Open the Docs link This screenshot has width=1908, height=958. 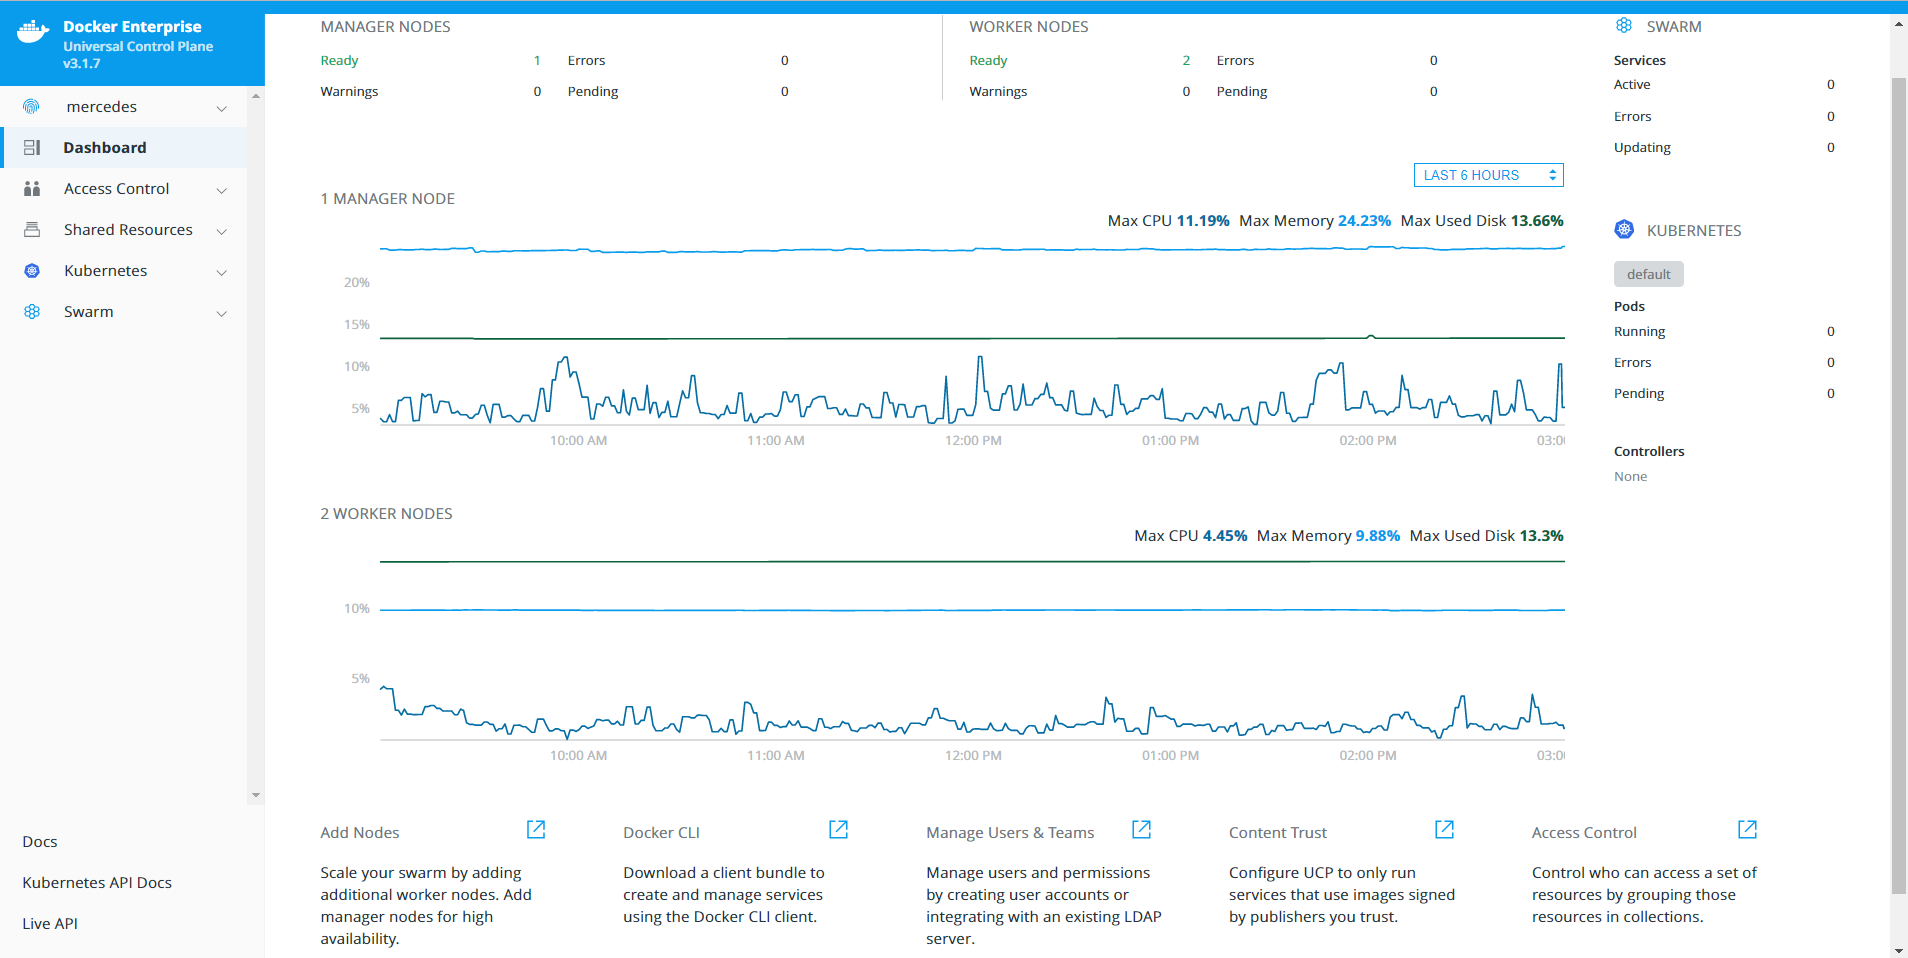click(x=40, y=842)
